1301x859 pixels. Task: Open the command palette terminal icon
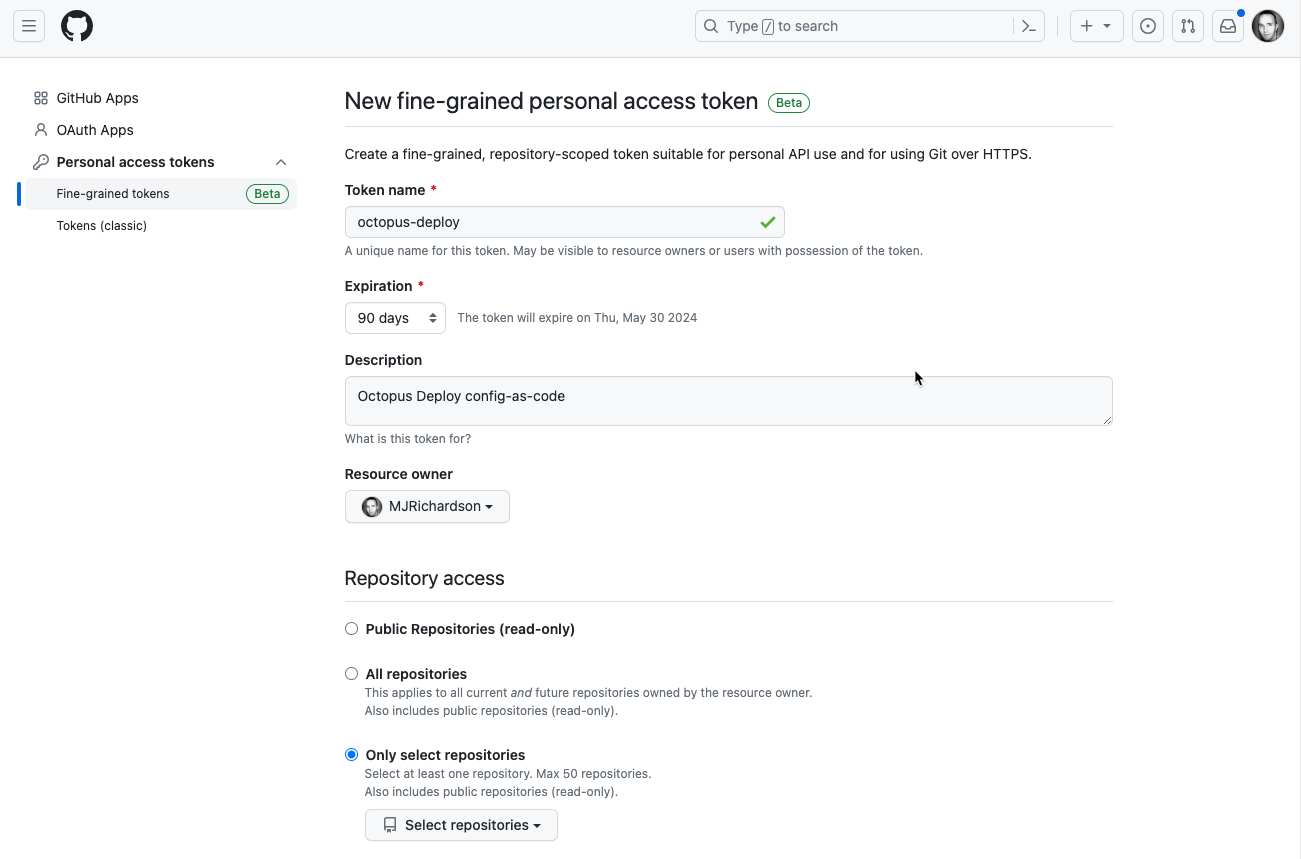(x=1028, y=26)
